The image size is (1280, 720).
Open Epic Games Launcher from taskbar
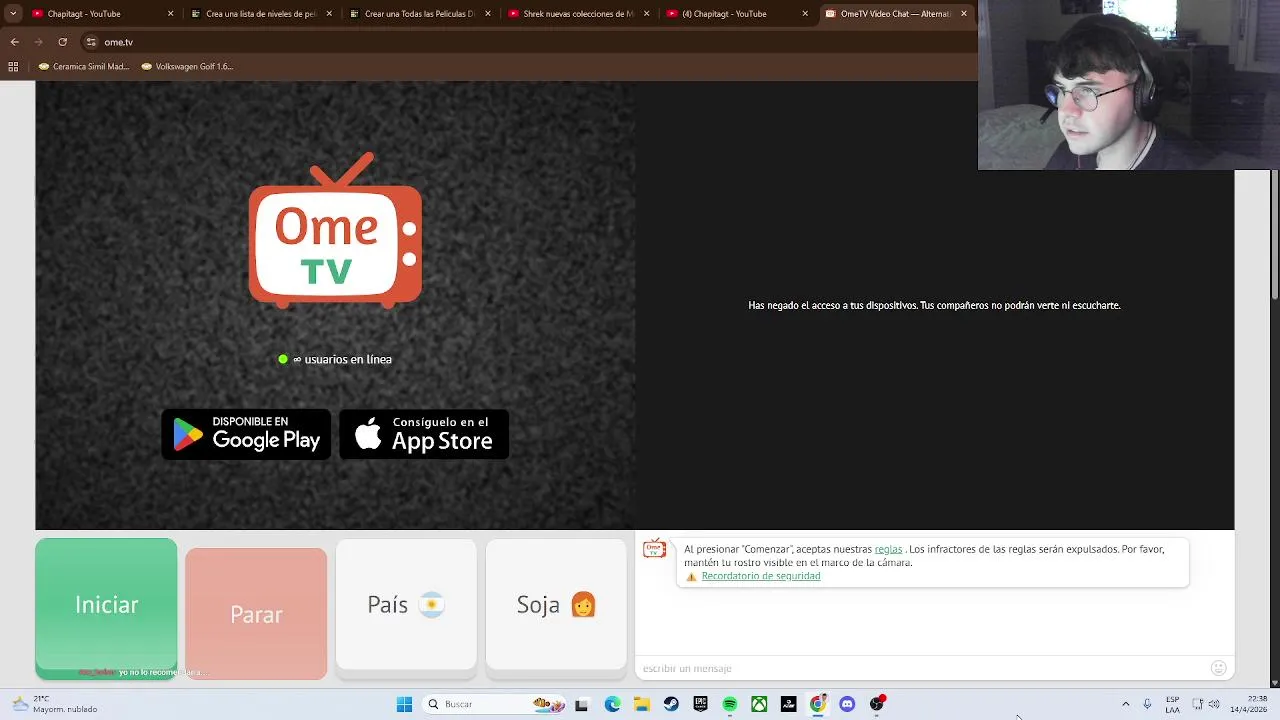coord(701,704)
